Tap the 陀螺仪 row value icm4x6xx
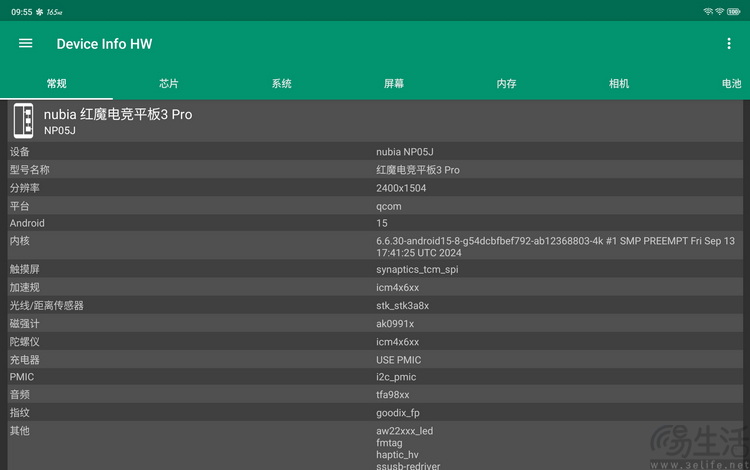 coord(397,342)
